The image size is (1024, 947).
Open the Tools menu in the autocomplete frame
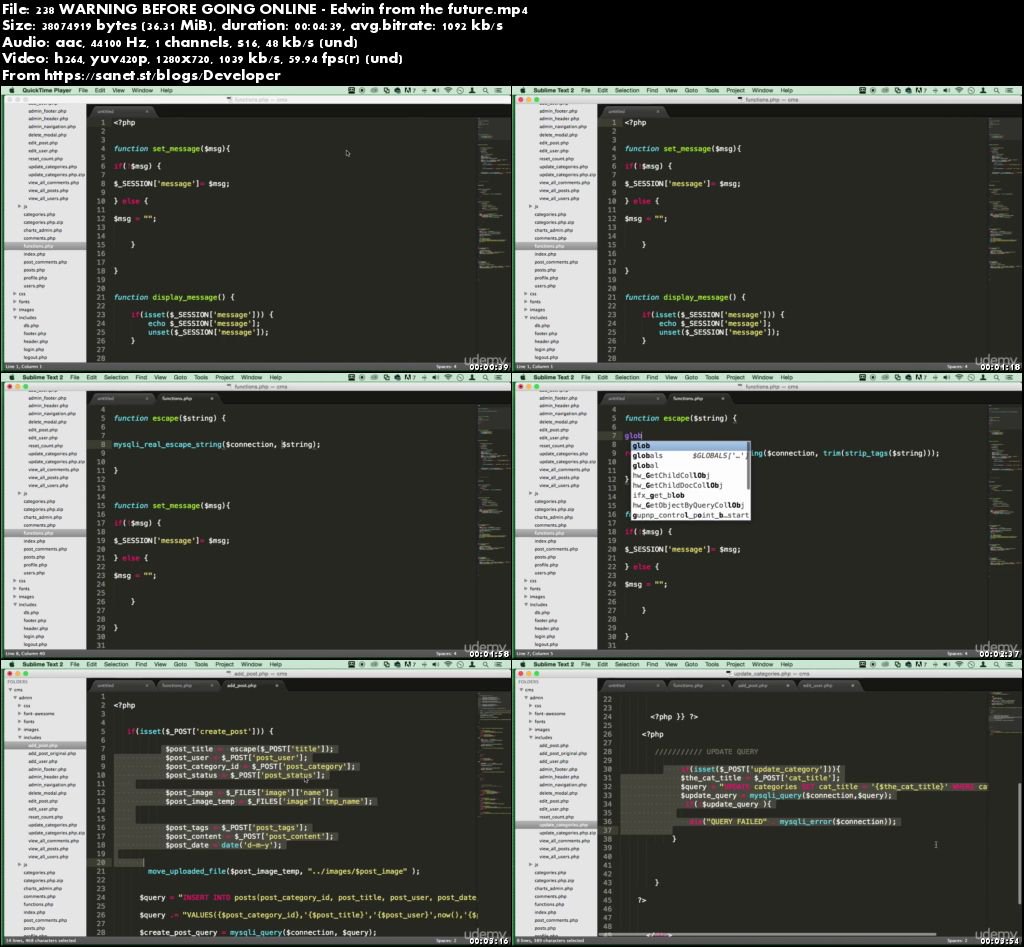(x=712, y=377)
